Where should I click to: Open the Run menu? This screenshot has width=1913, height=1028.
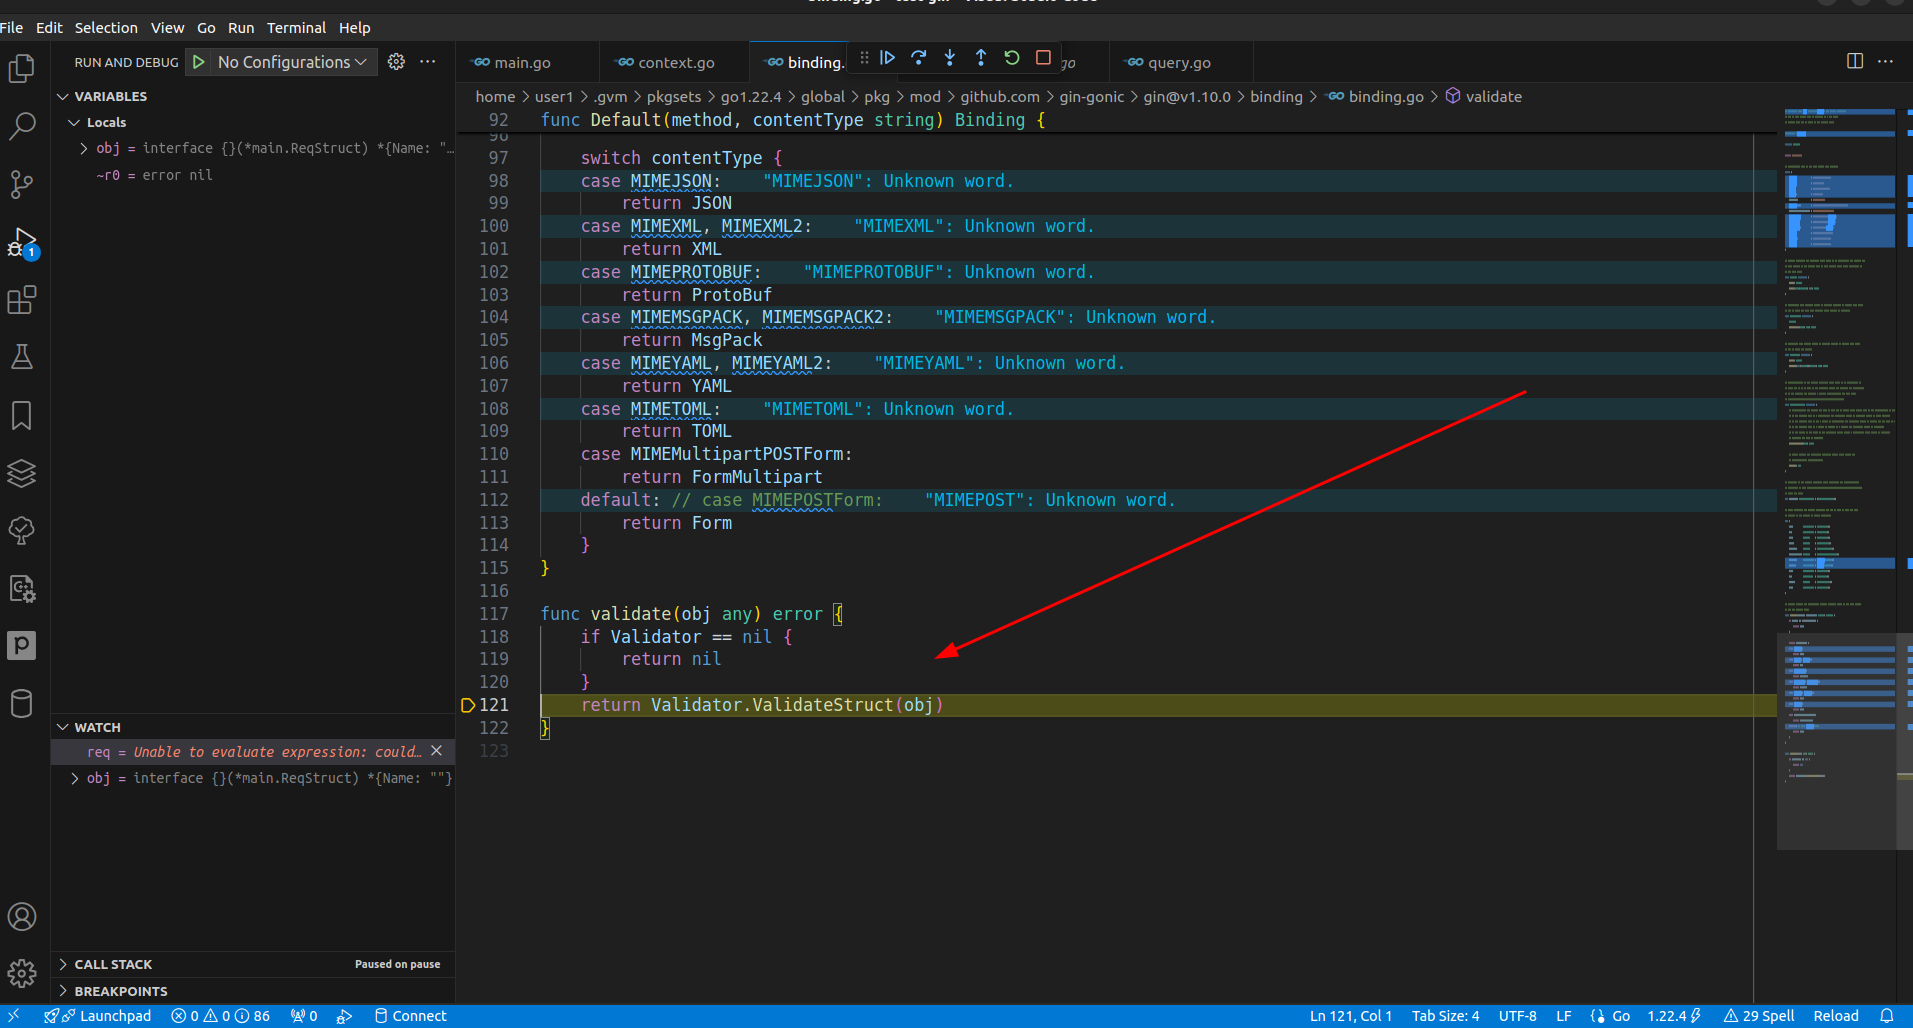pyautogui.click(x=241, y=28)
